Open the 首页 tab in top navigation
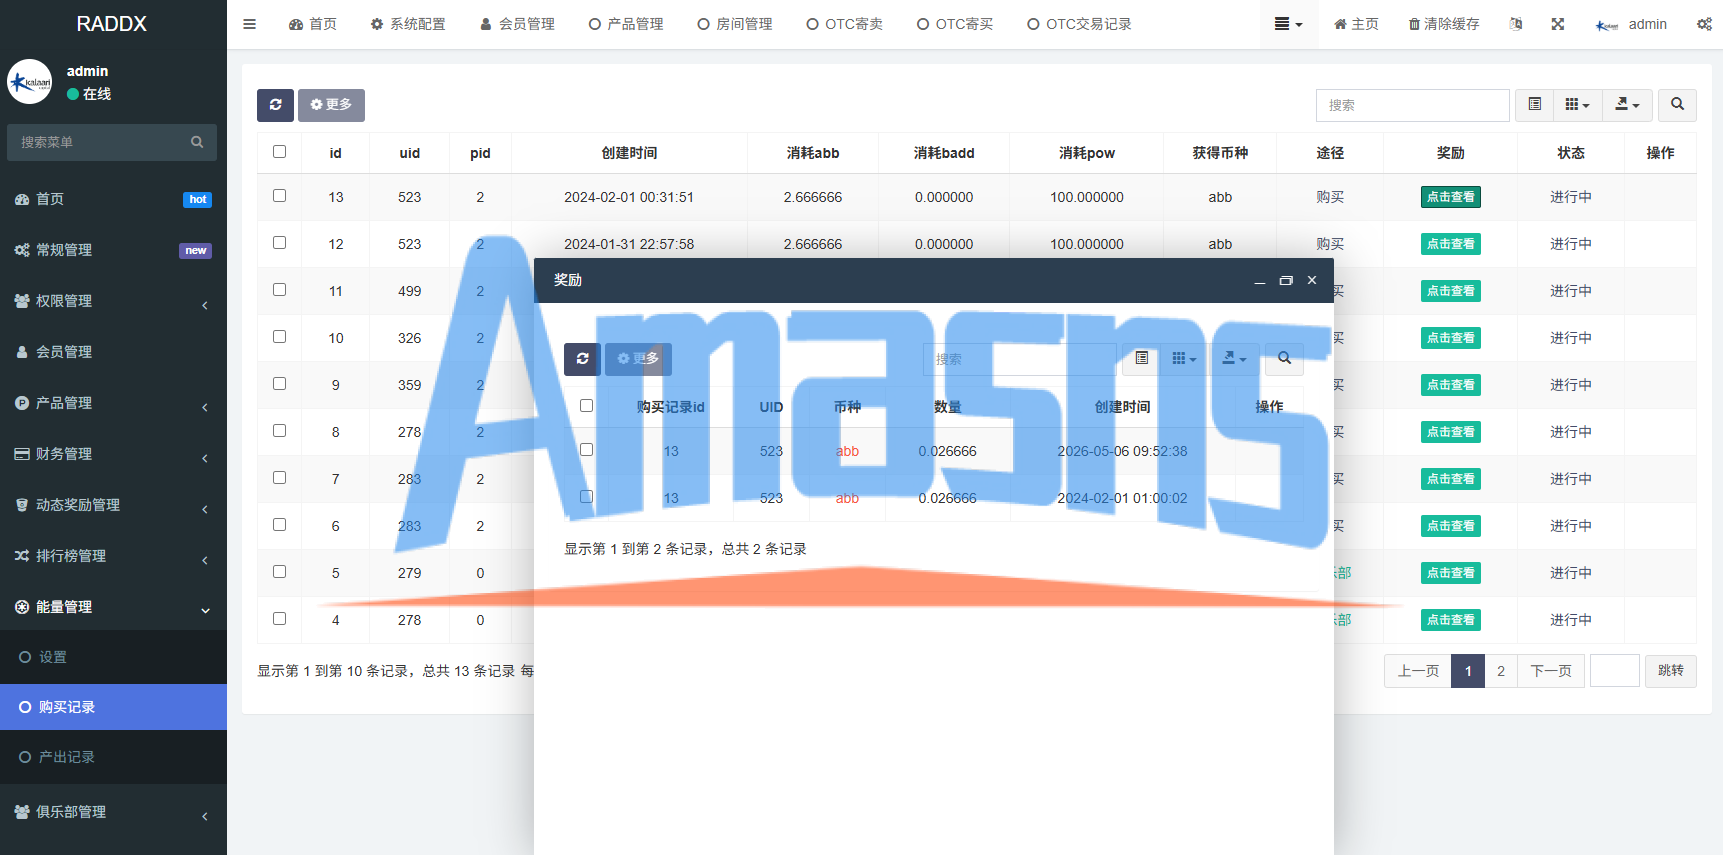 (x=313, y=24)
